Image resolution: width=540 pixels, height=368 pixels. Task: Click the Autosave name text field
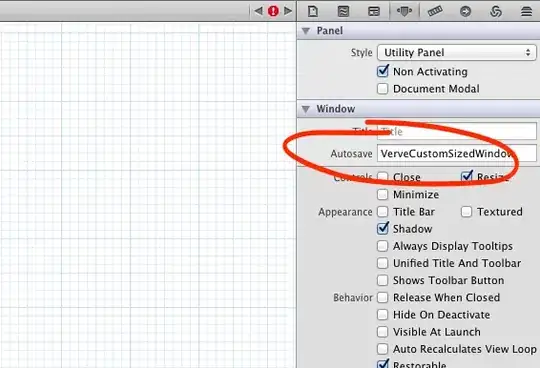click(457, 153)
